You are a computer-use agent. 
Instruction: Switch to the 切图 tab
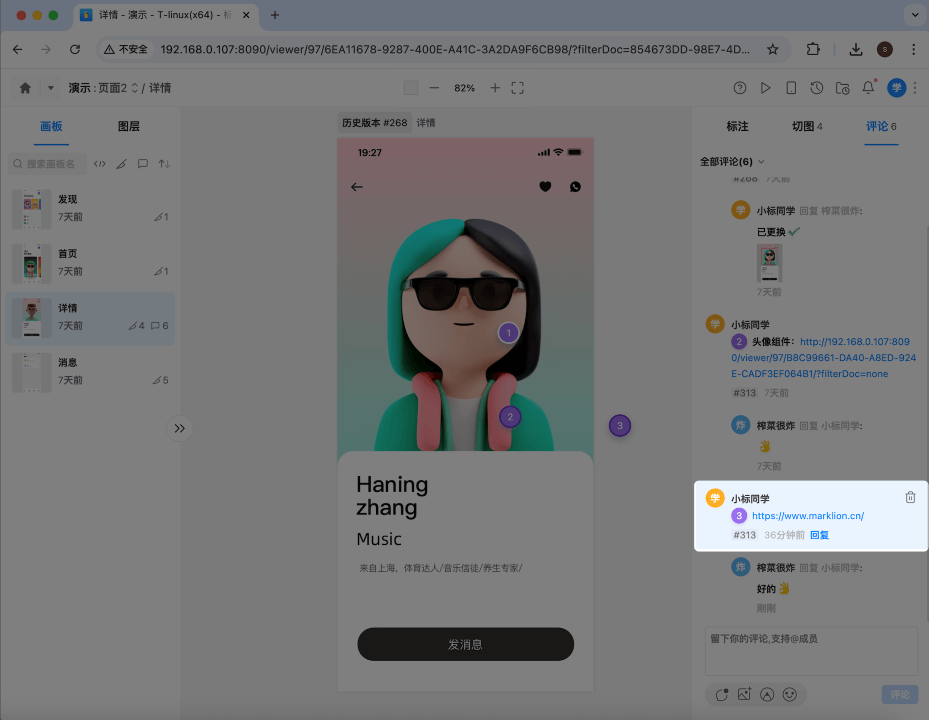(806, 126)
